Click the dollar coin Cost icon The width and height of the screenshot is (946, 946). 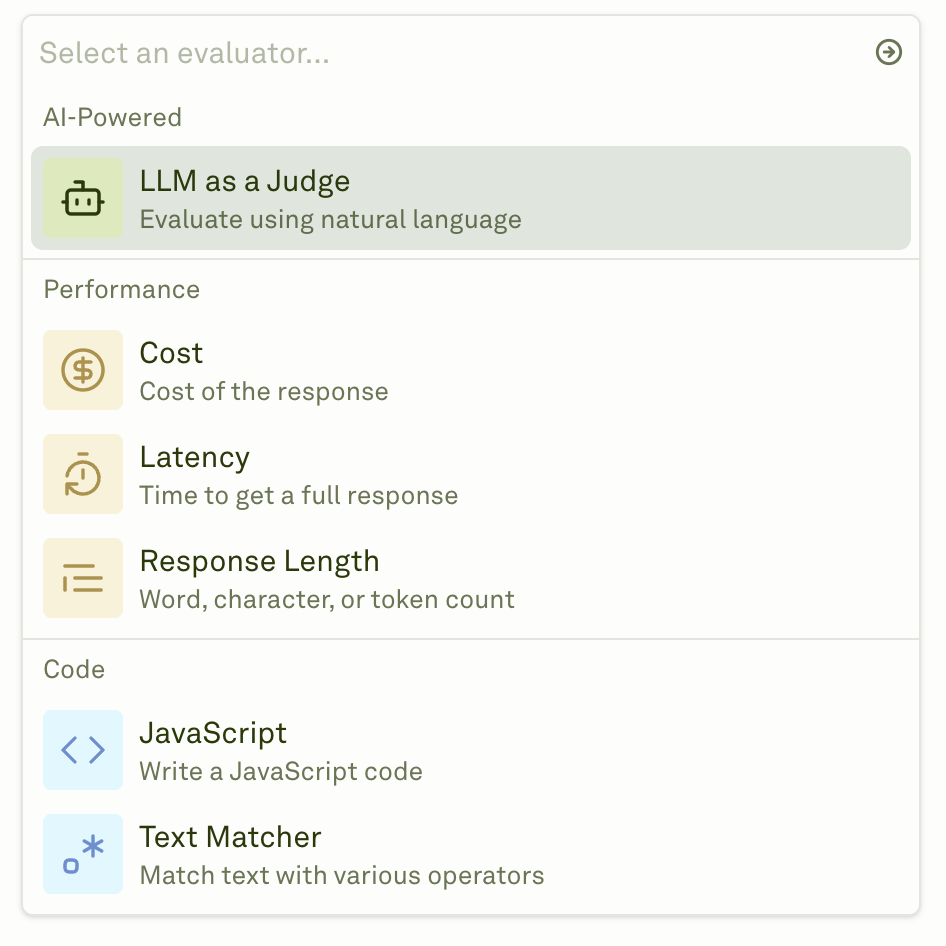[83, 370]
